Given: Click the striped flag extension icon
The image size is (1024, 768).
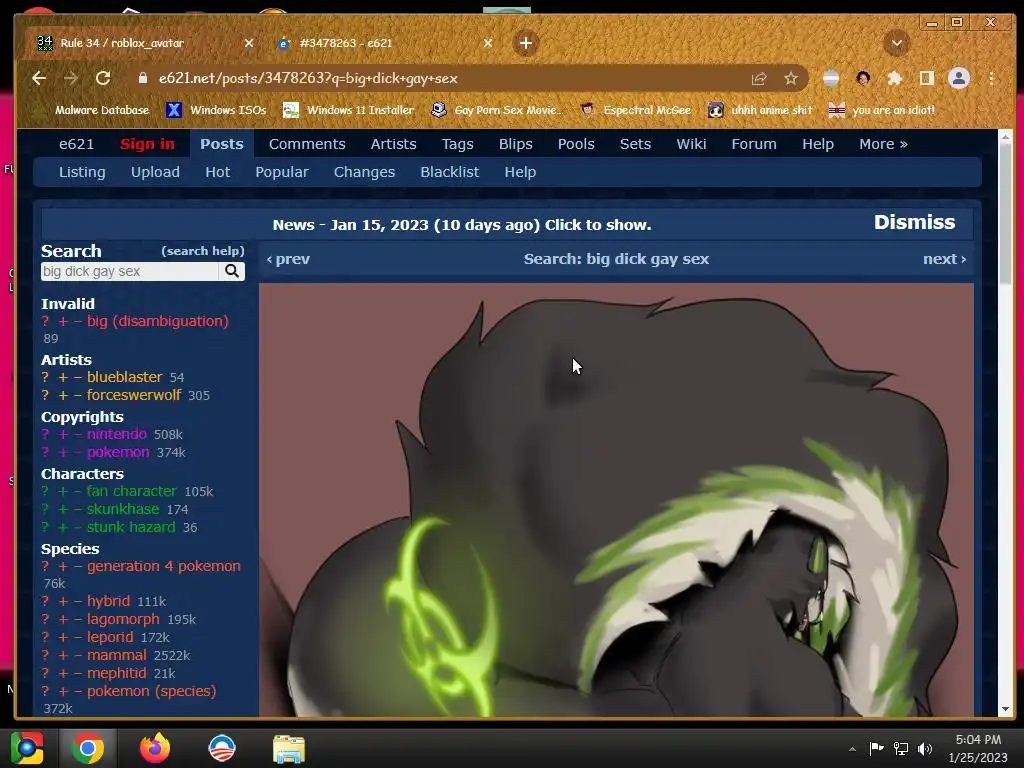Looking at the screenshot, I should click(x=831, y=78).
